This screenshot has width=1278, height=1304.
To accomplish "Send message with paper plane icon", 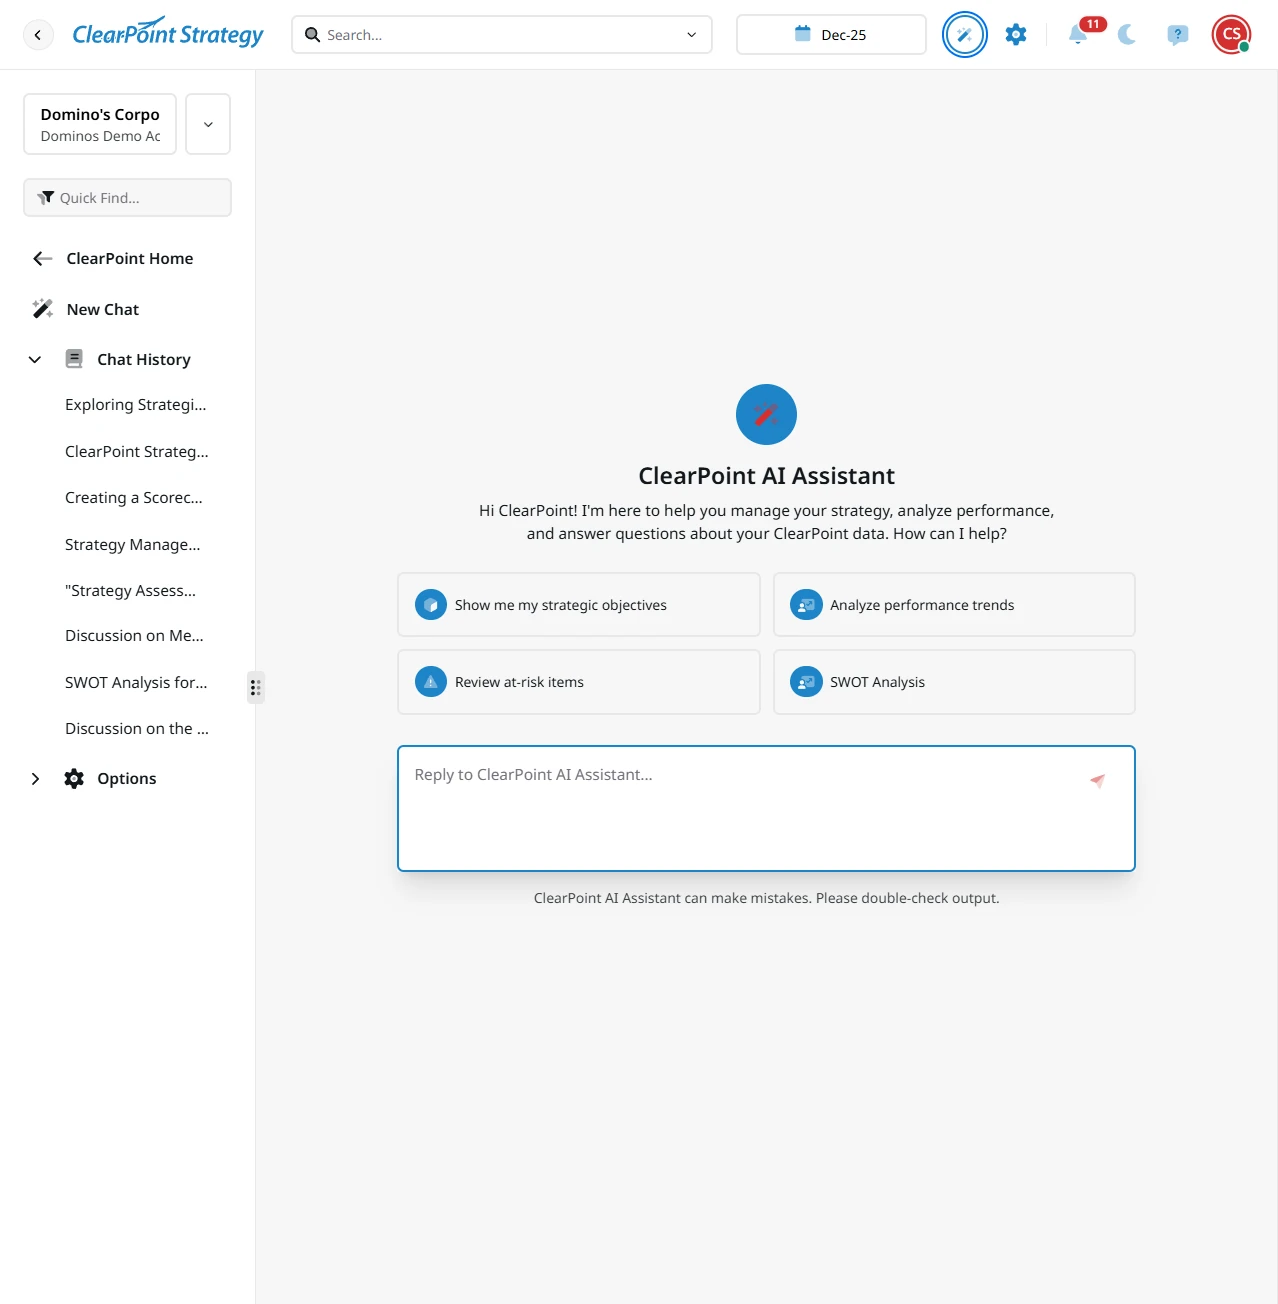I will point(1098,781).
